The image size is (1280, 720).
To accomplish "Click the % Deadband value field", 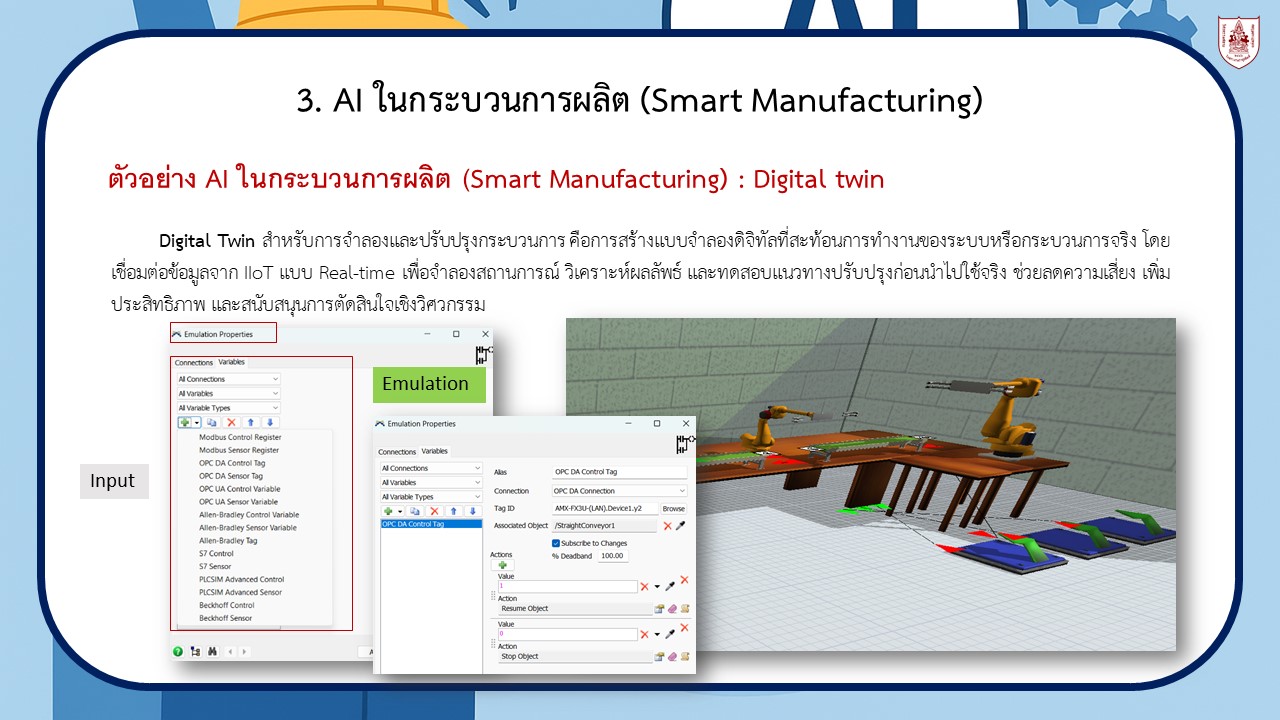I will click(x=612, y=556).
